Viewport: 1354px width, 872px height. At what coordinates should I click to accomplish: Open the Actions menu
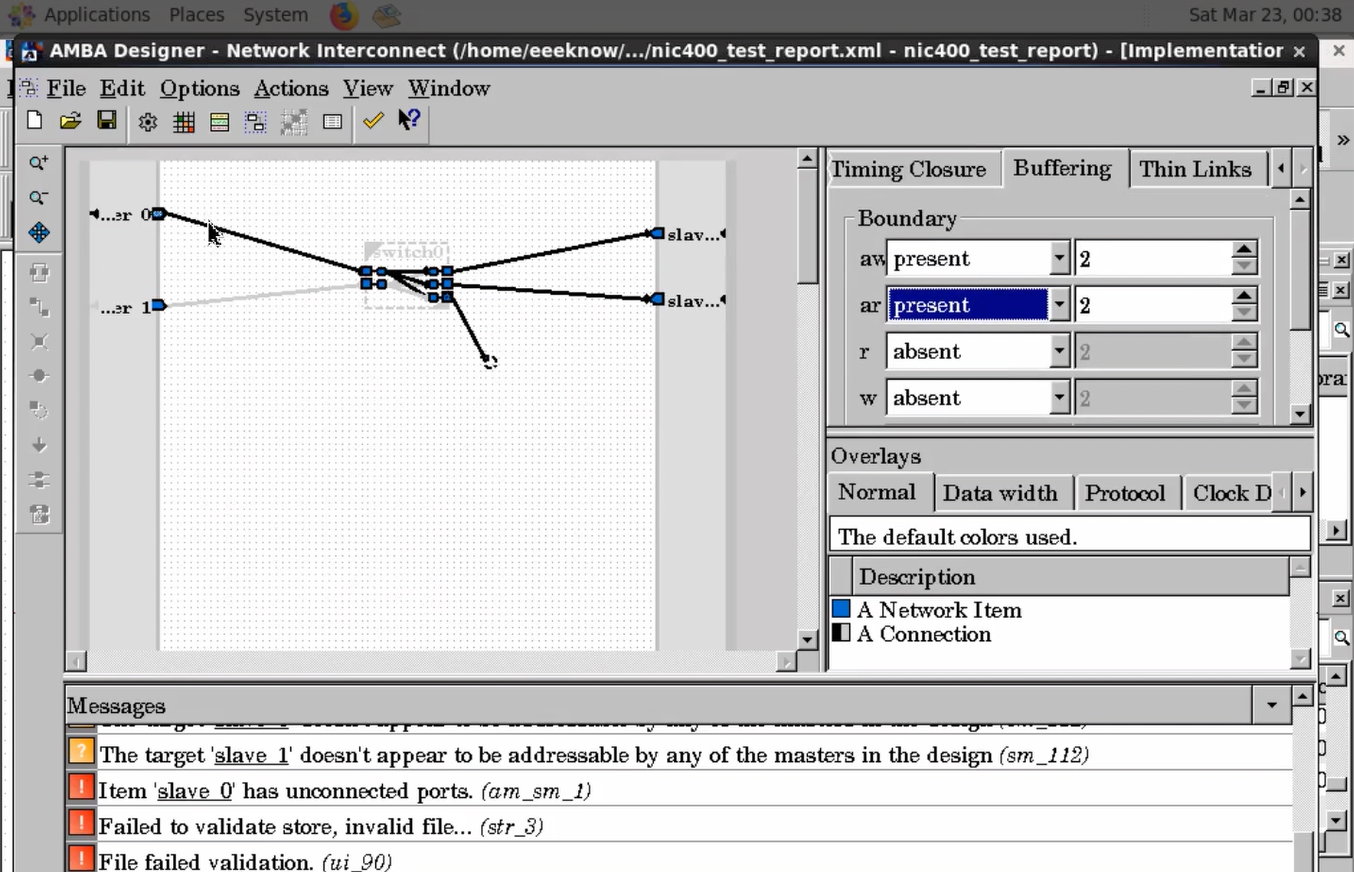pyautogui.click(x=291, y=88)
